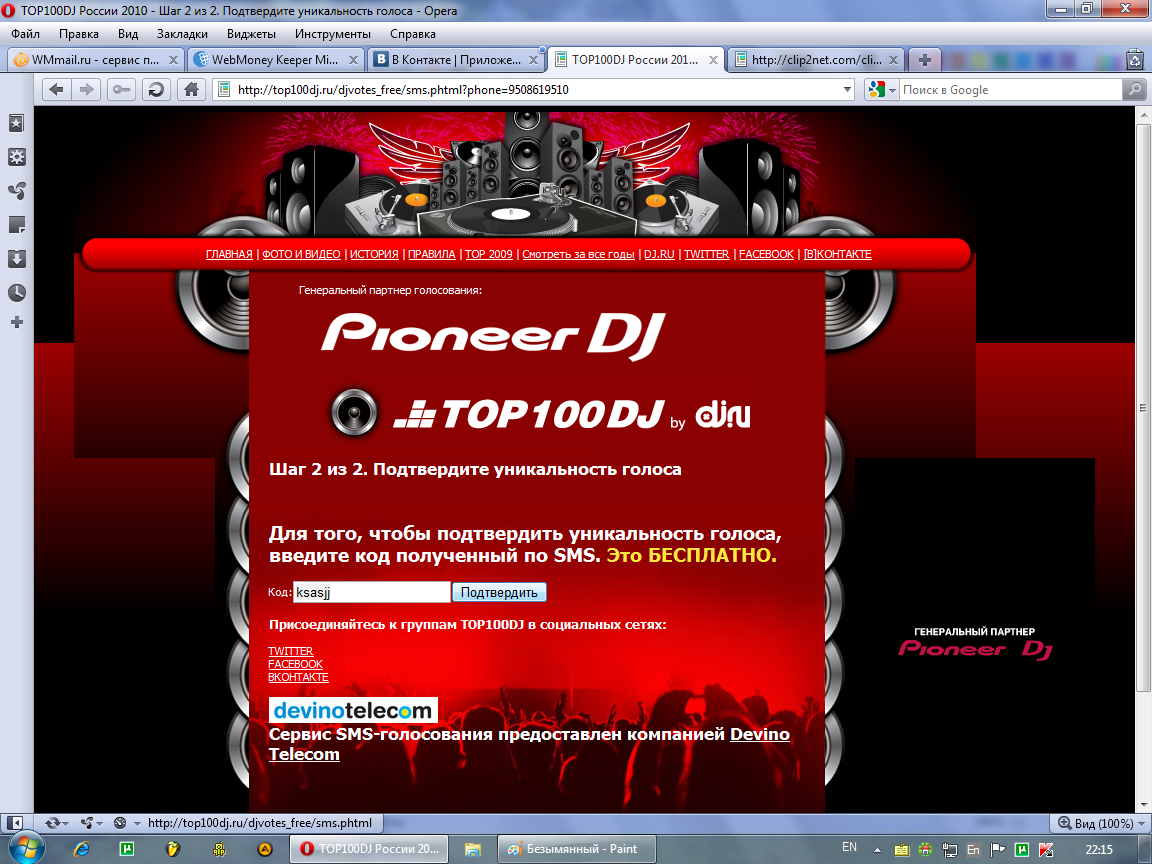Open the home page icon
1152x864 pixels.
191,90
